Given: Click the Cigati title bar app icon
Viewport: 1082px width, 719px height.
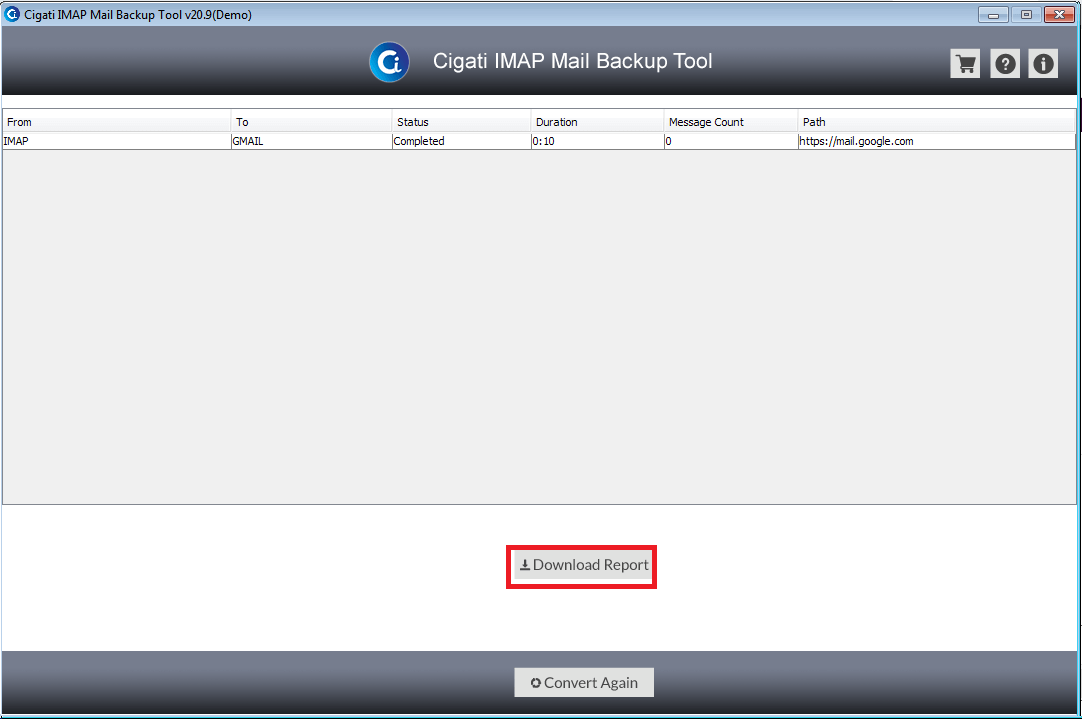Looking at the screenshot, I should click(12, 14).
